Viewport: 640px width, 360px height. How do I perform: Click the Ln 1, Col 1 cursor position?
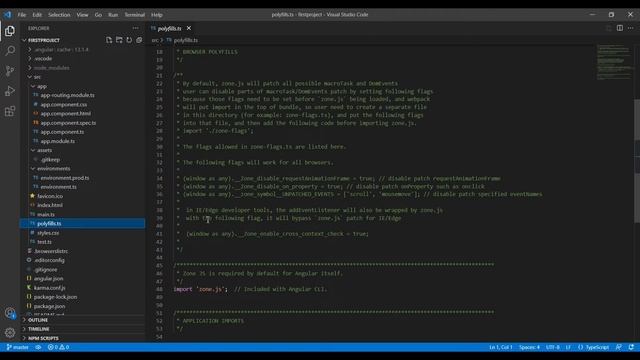[x=501, y=347]
